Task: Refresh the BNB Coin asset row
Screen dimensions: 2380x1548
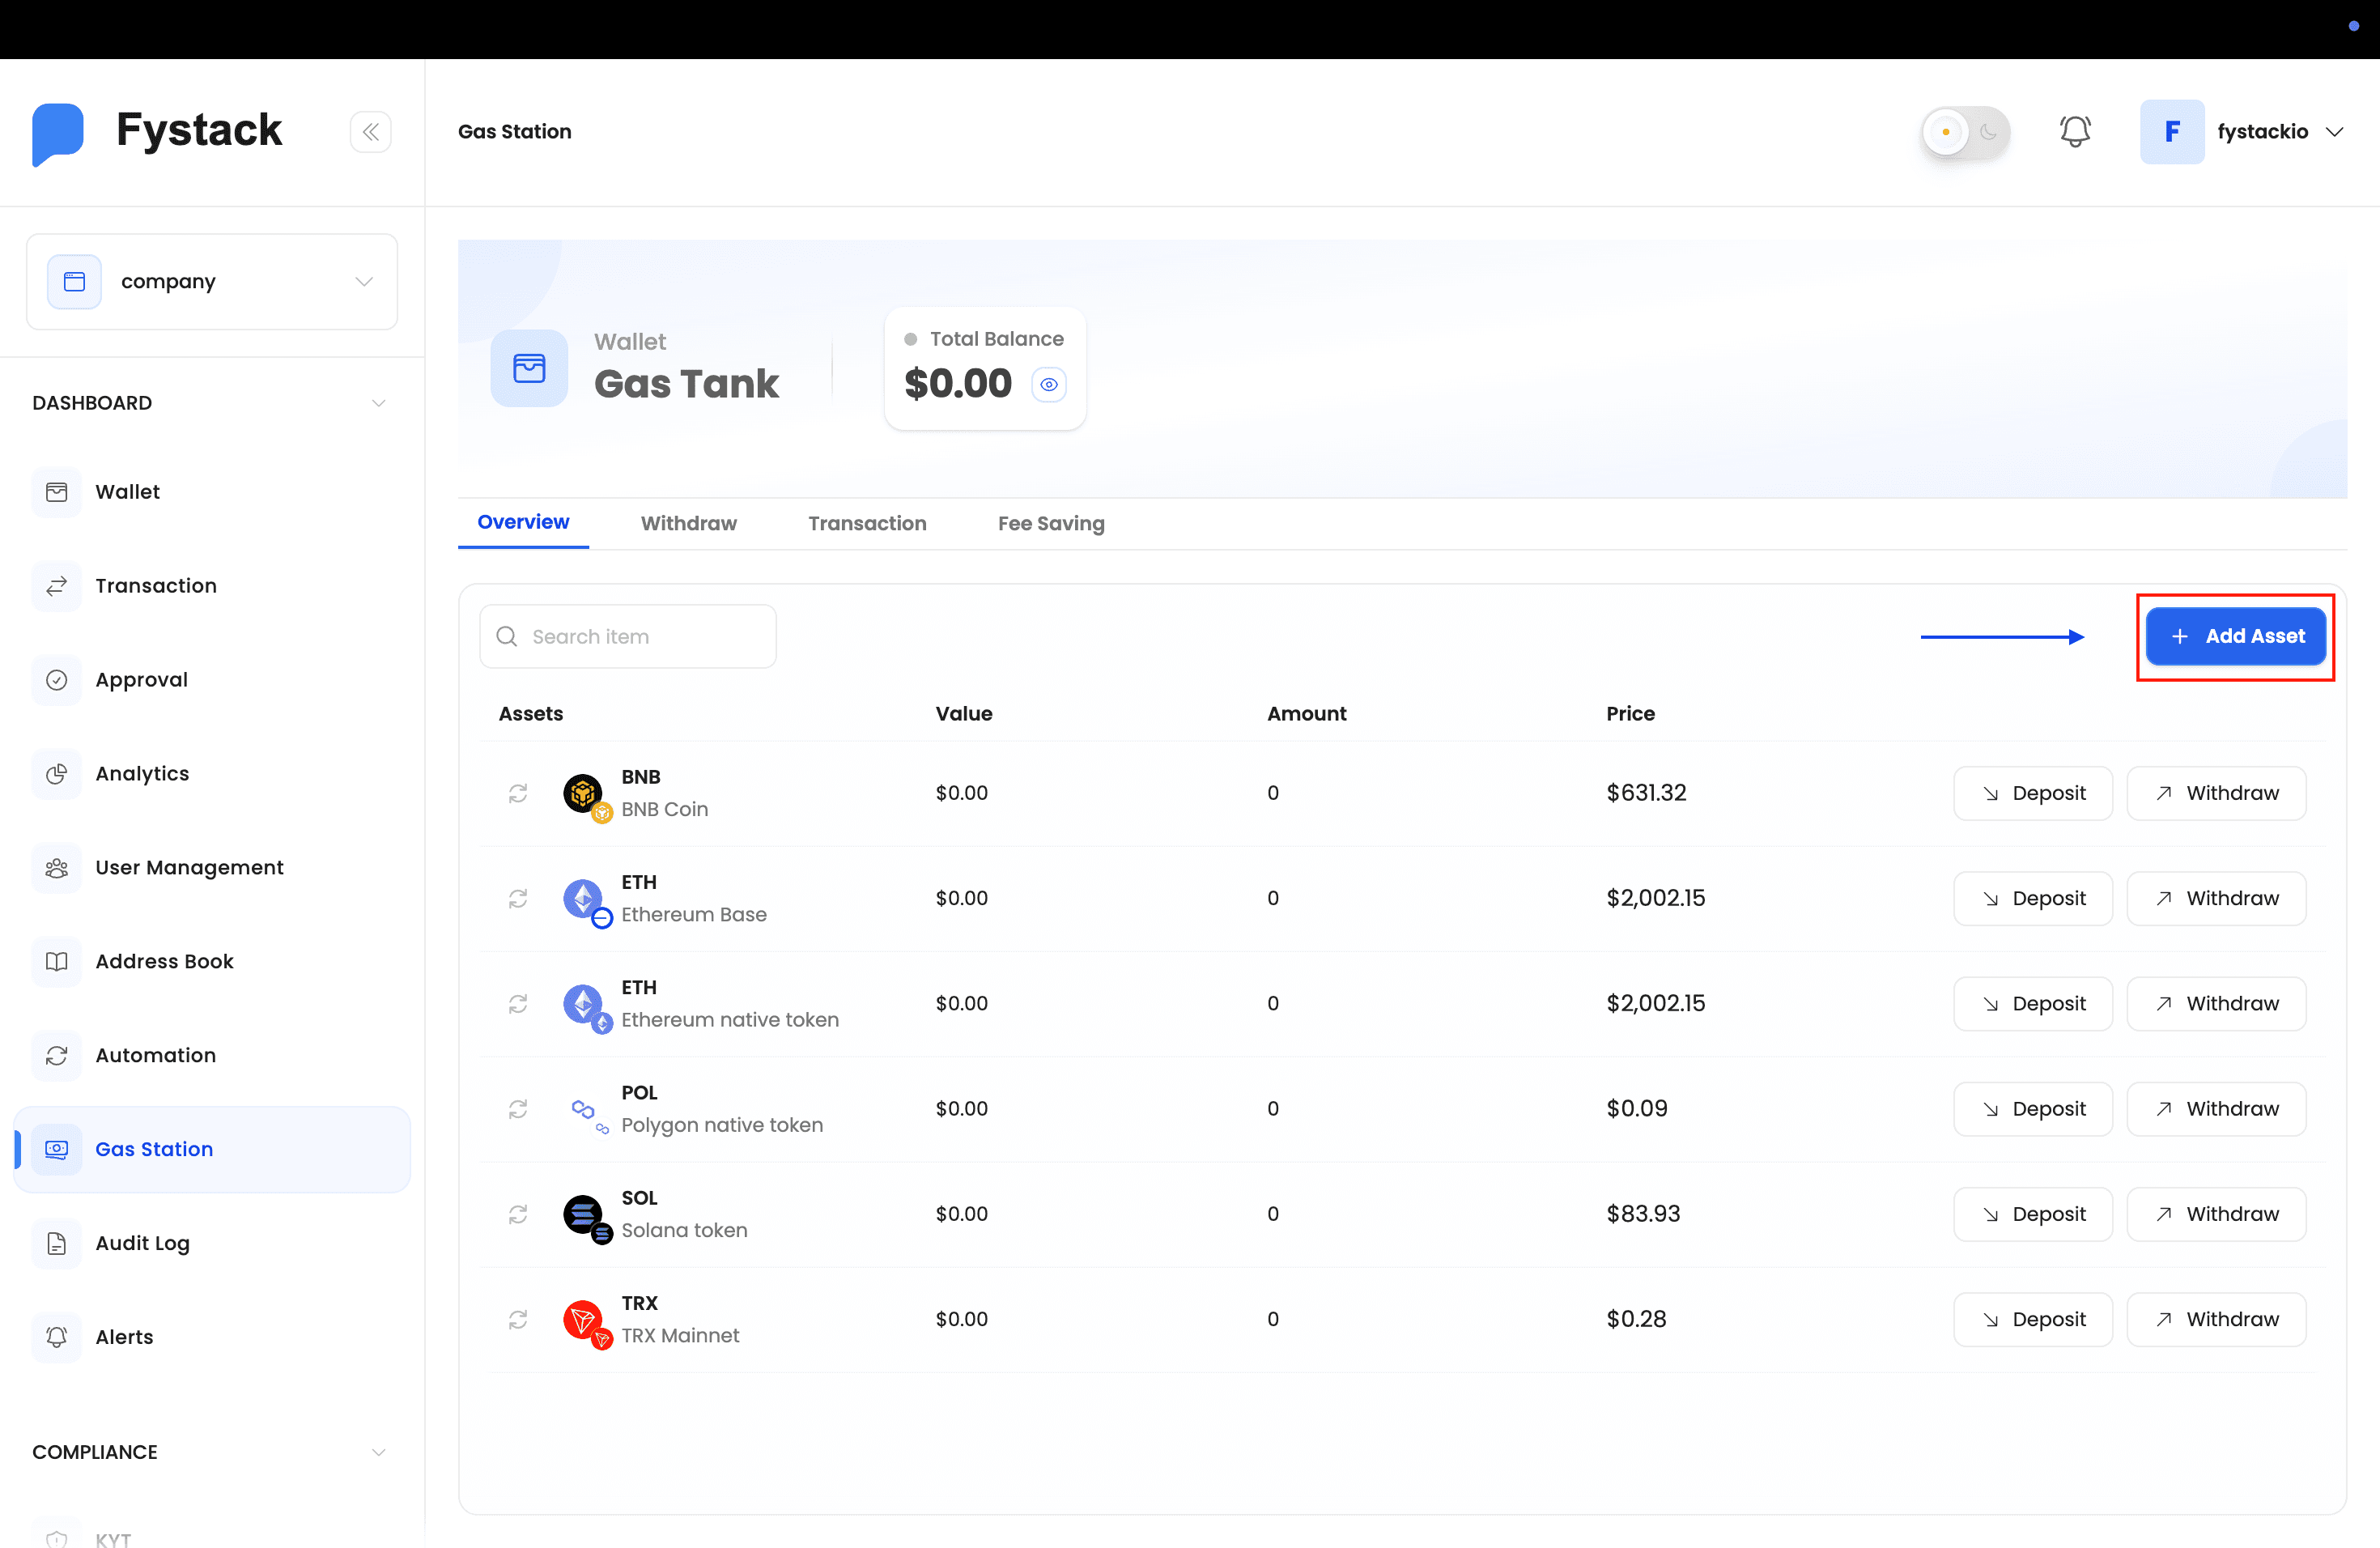Action: click(518, 793)
